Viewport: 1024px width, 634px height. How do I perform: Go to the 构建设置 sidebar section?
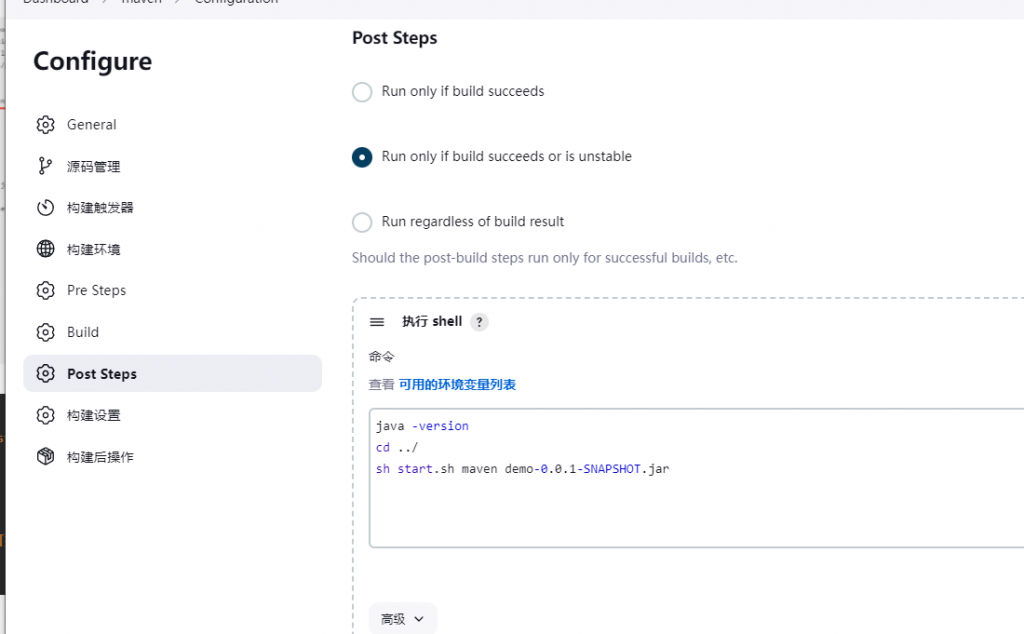[x=93, y=415]
